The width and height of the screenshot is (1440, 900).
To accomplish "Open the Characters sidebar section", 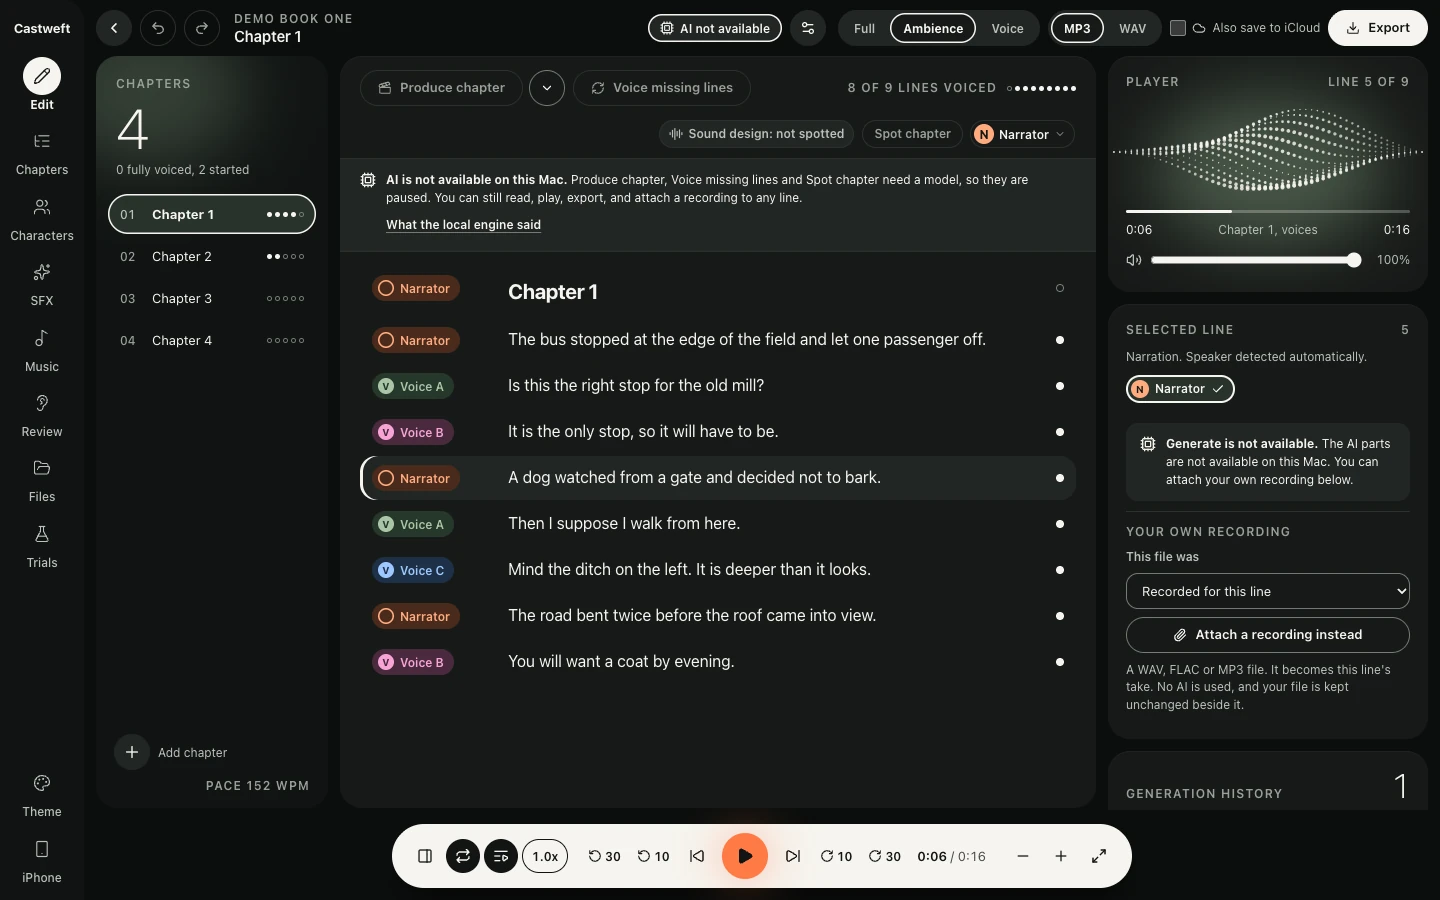I will point(42,219).
